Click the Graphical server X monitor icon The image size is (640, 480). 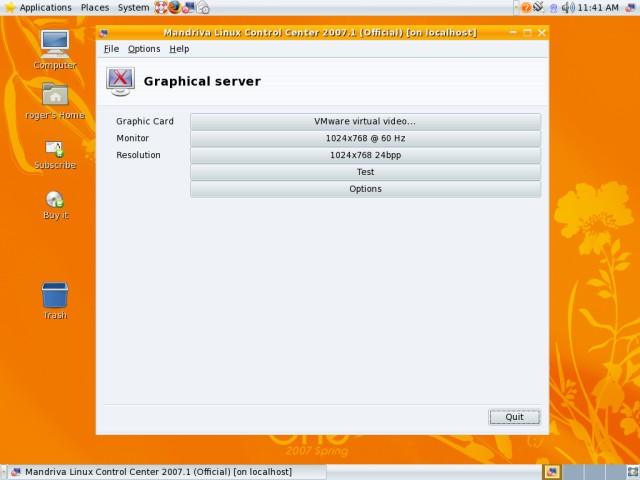[x=120, y=81]
